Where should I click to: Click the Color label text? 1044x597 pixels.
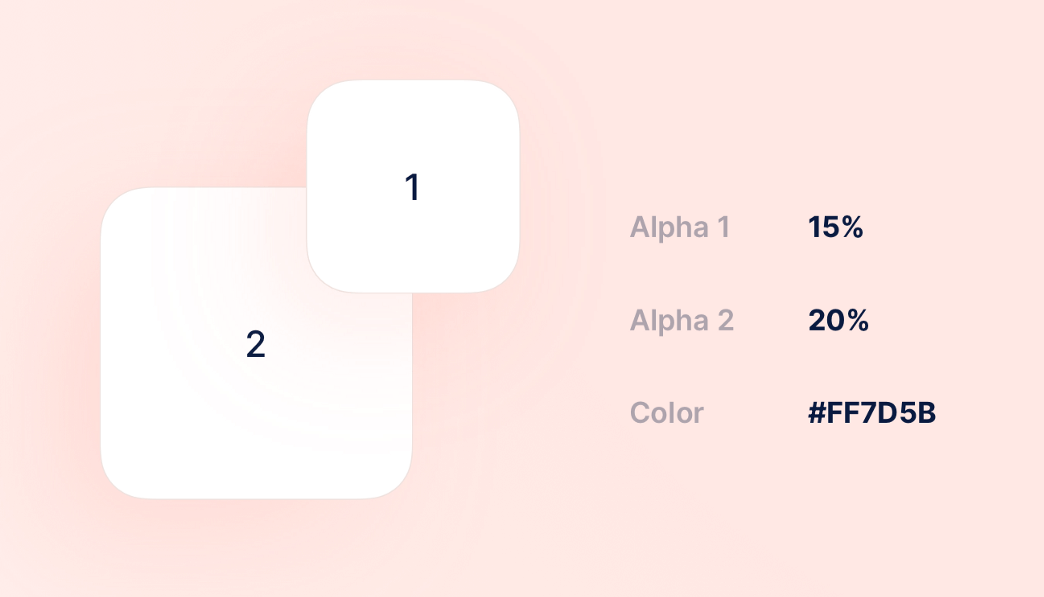667,413
